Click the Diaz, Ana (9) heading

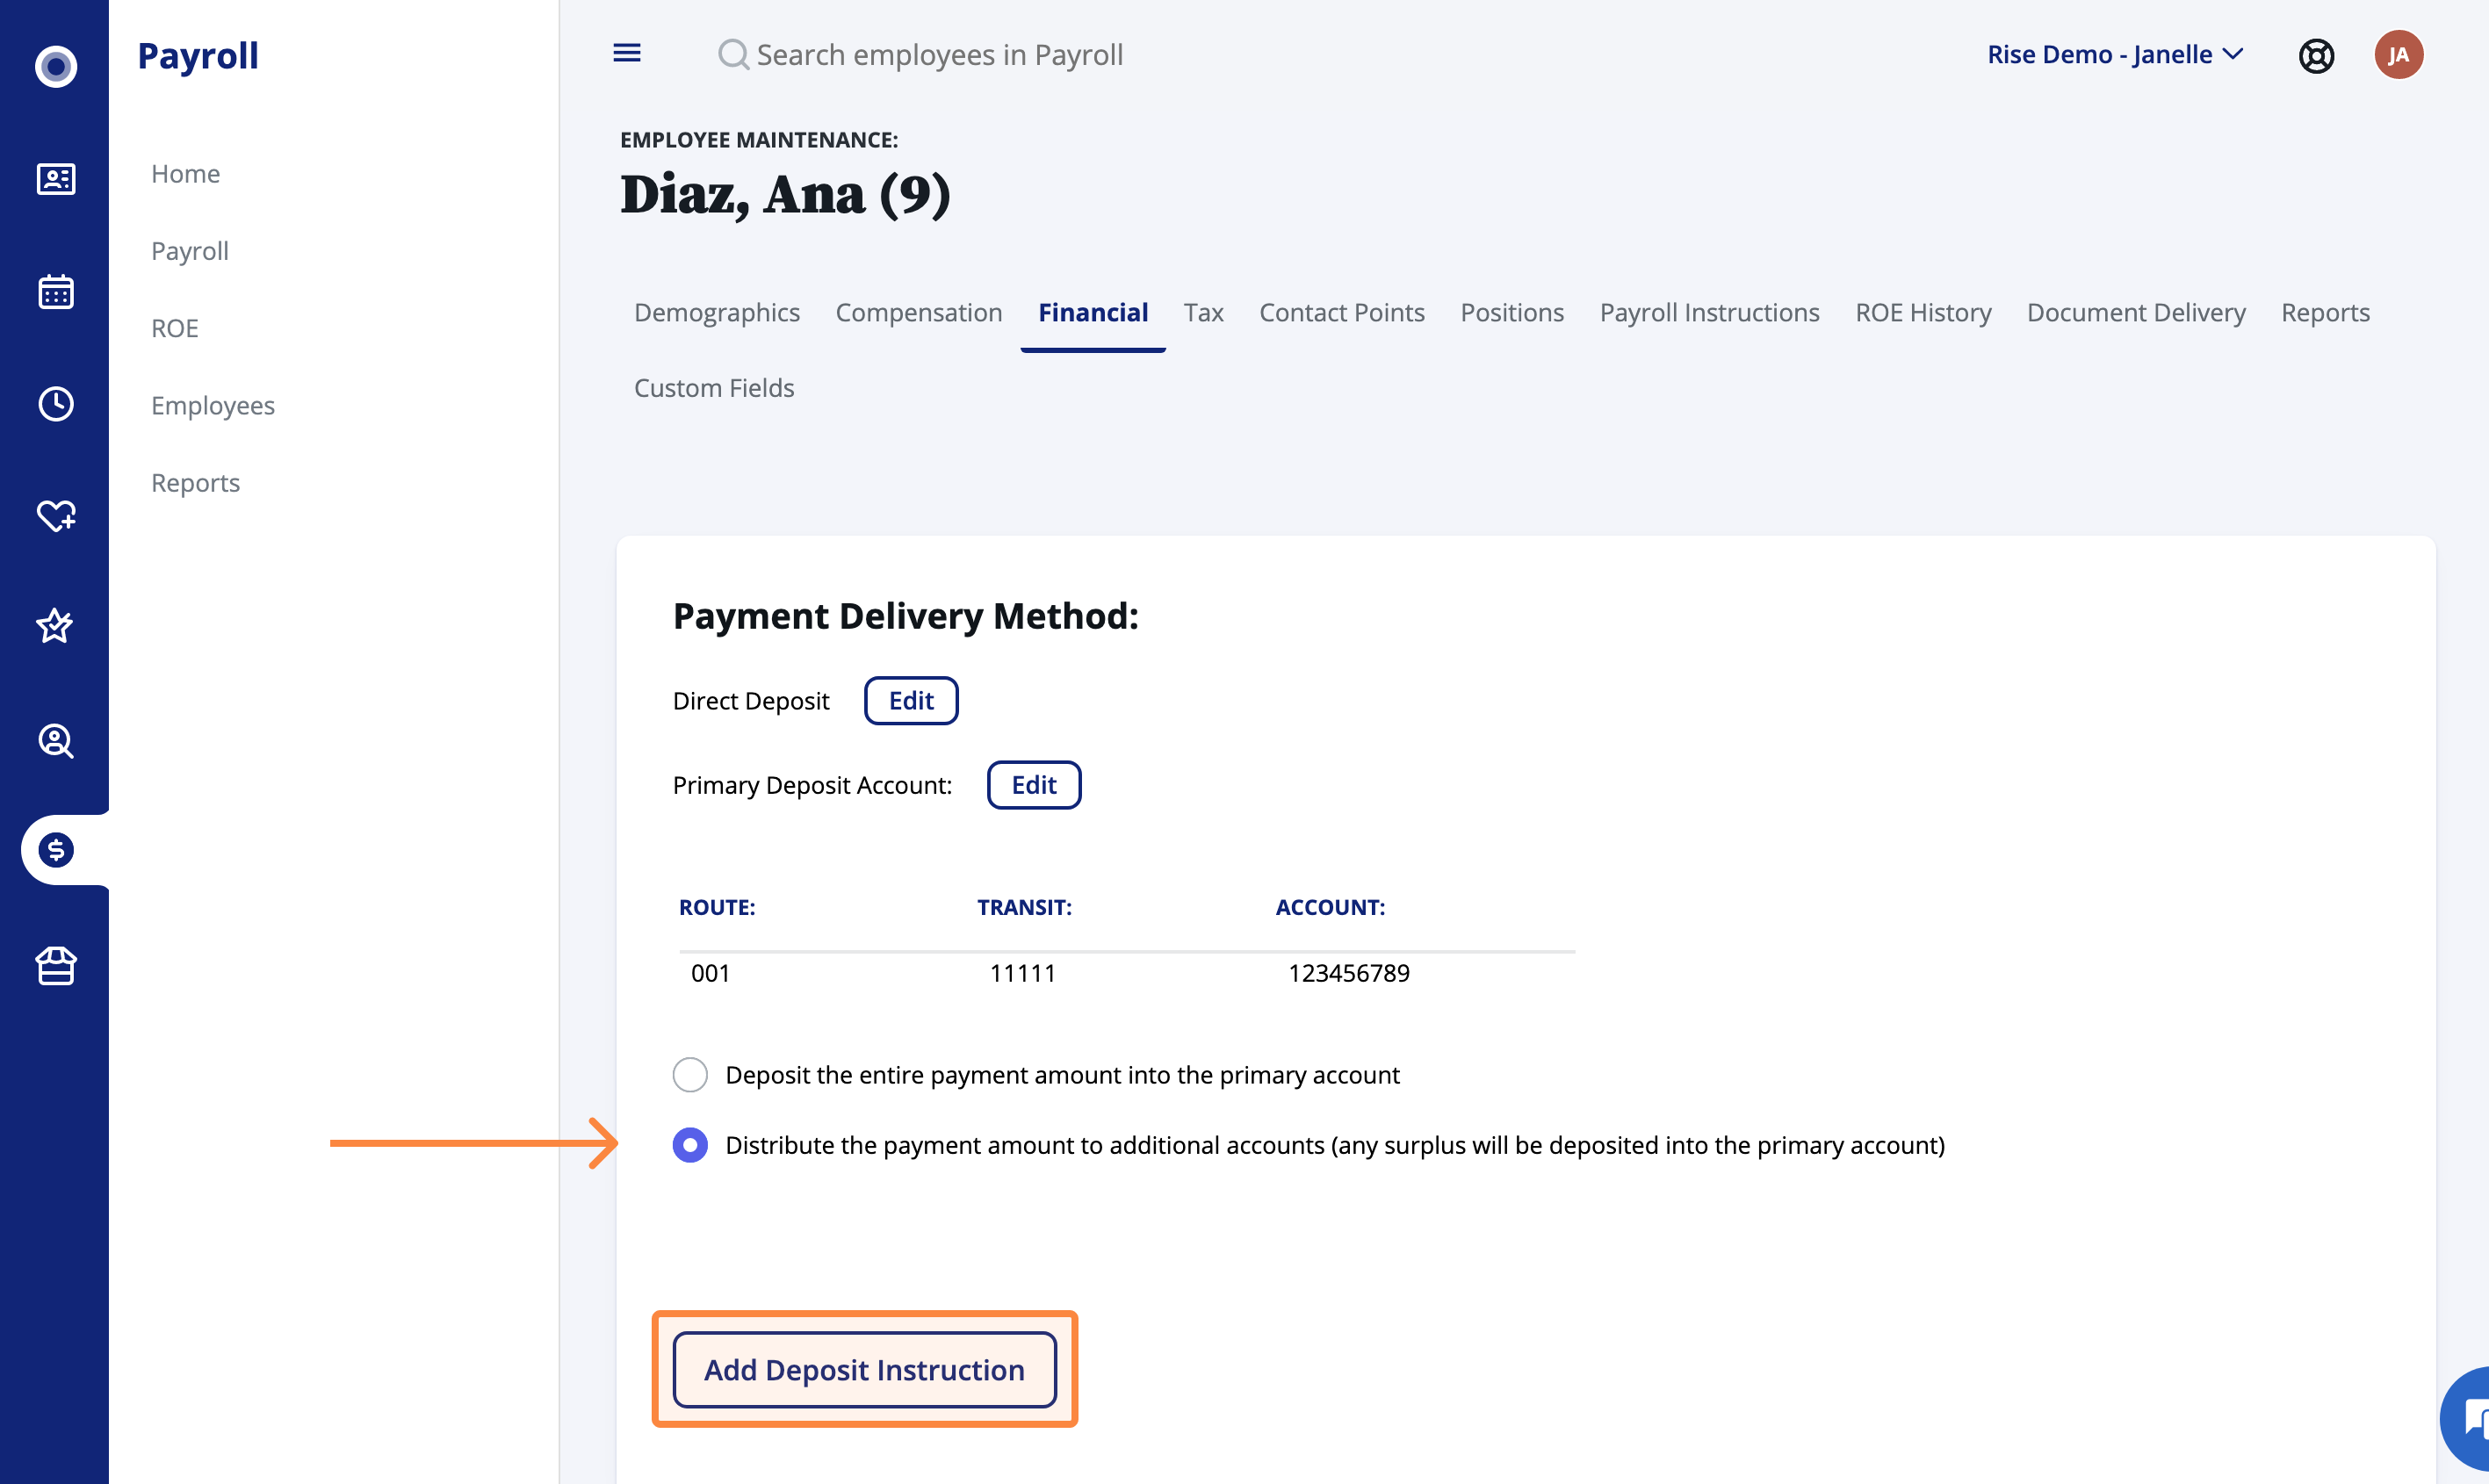click(x=785, y=193)
